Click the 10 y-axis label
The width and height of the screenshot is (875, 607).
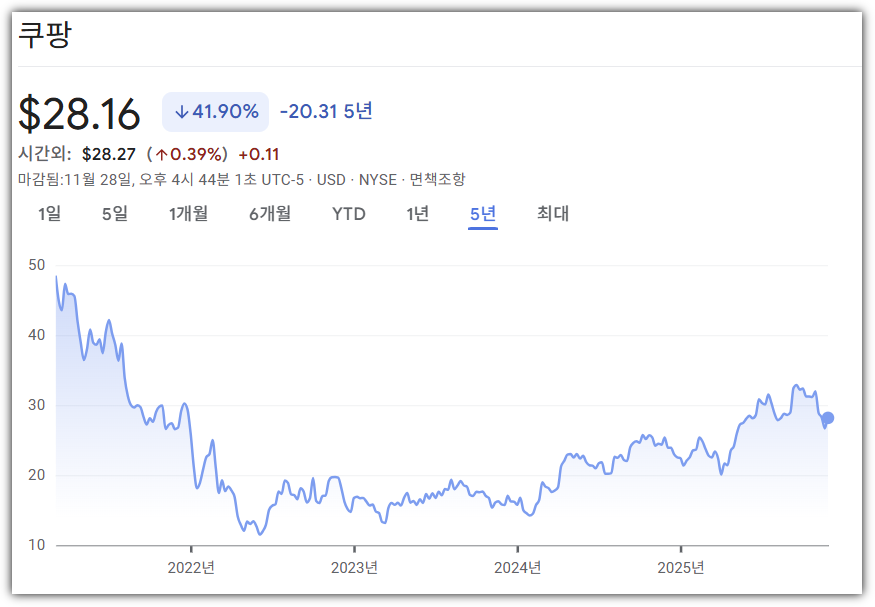(37, 545)
